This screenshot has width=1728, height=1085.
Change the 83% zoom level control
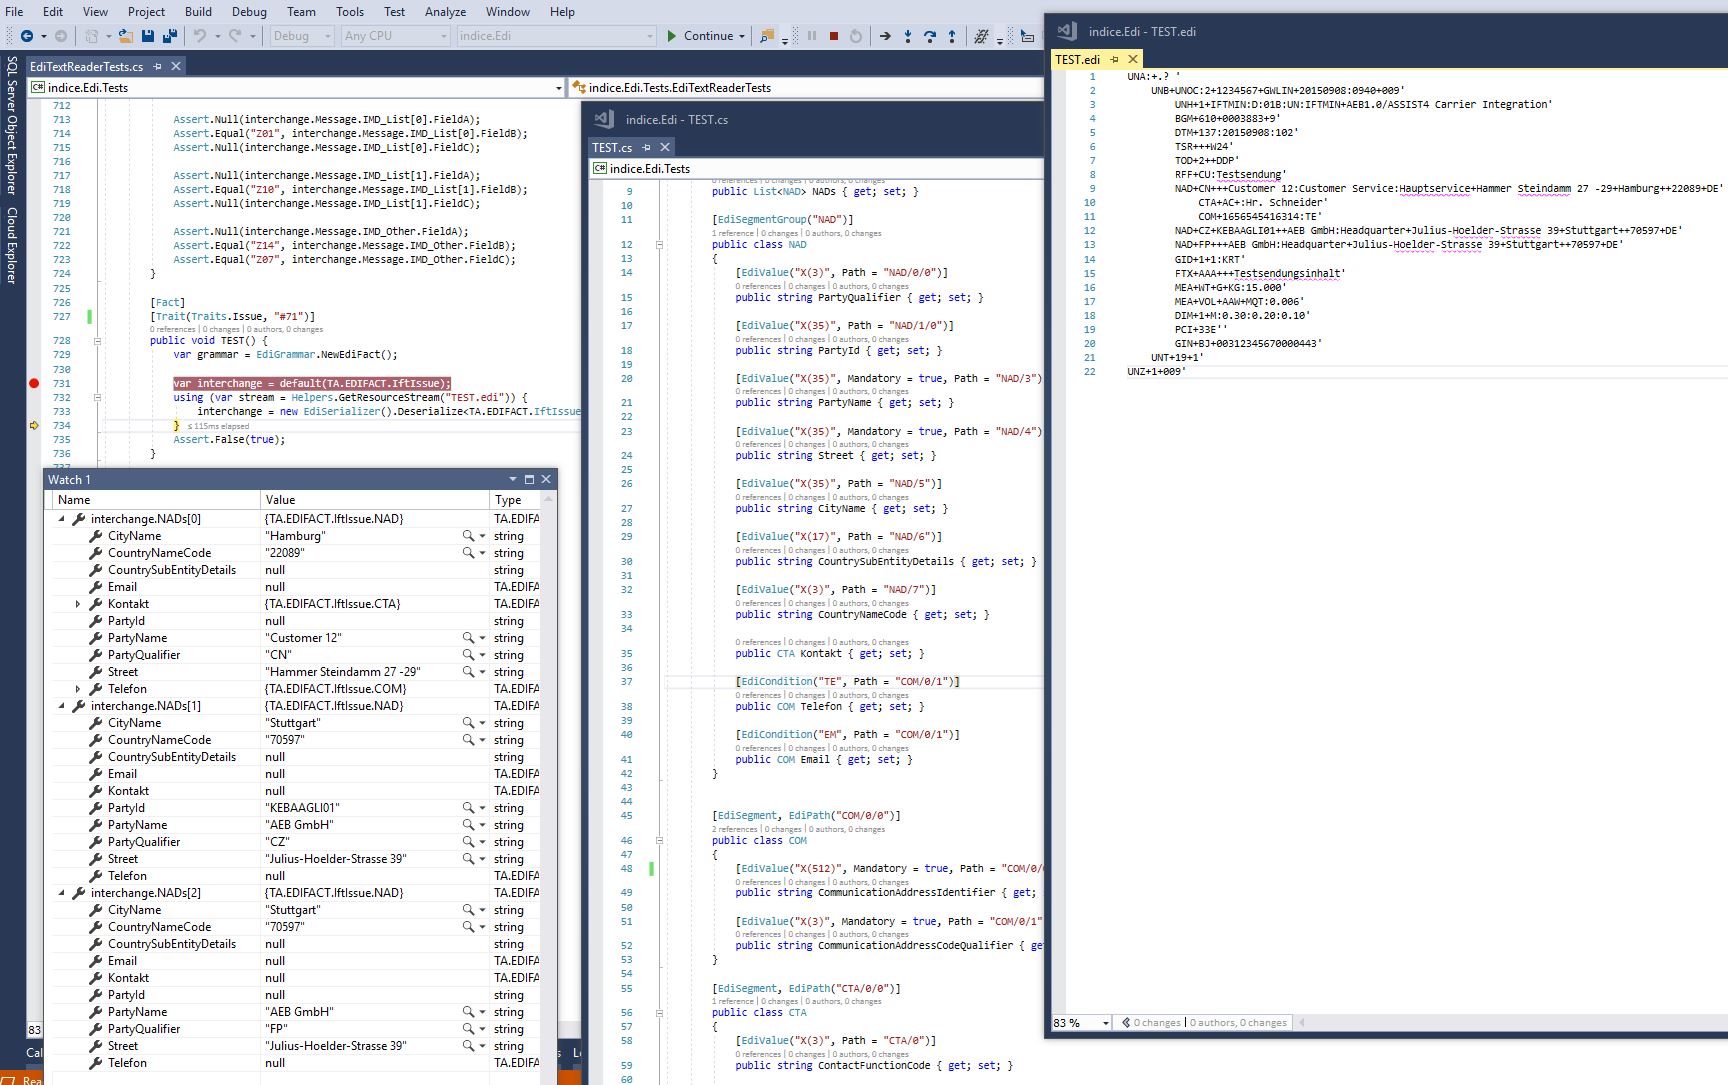pyautogui.click(x=1080, y=1022)
